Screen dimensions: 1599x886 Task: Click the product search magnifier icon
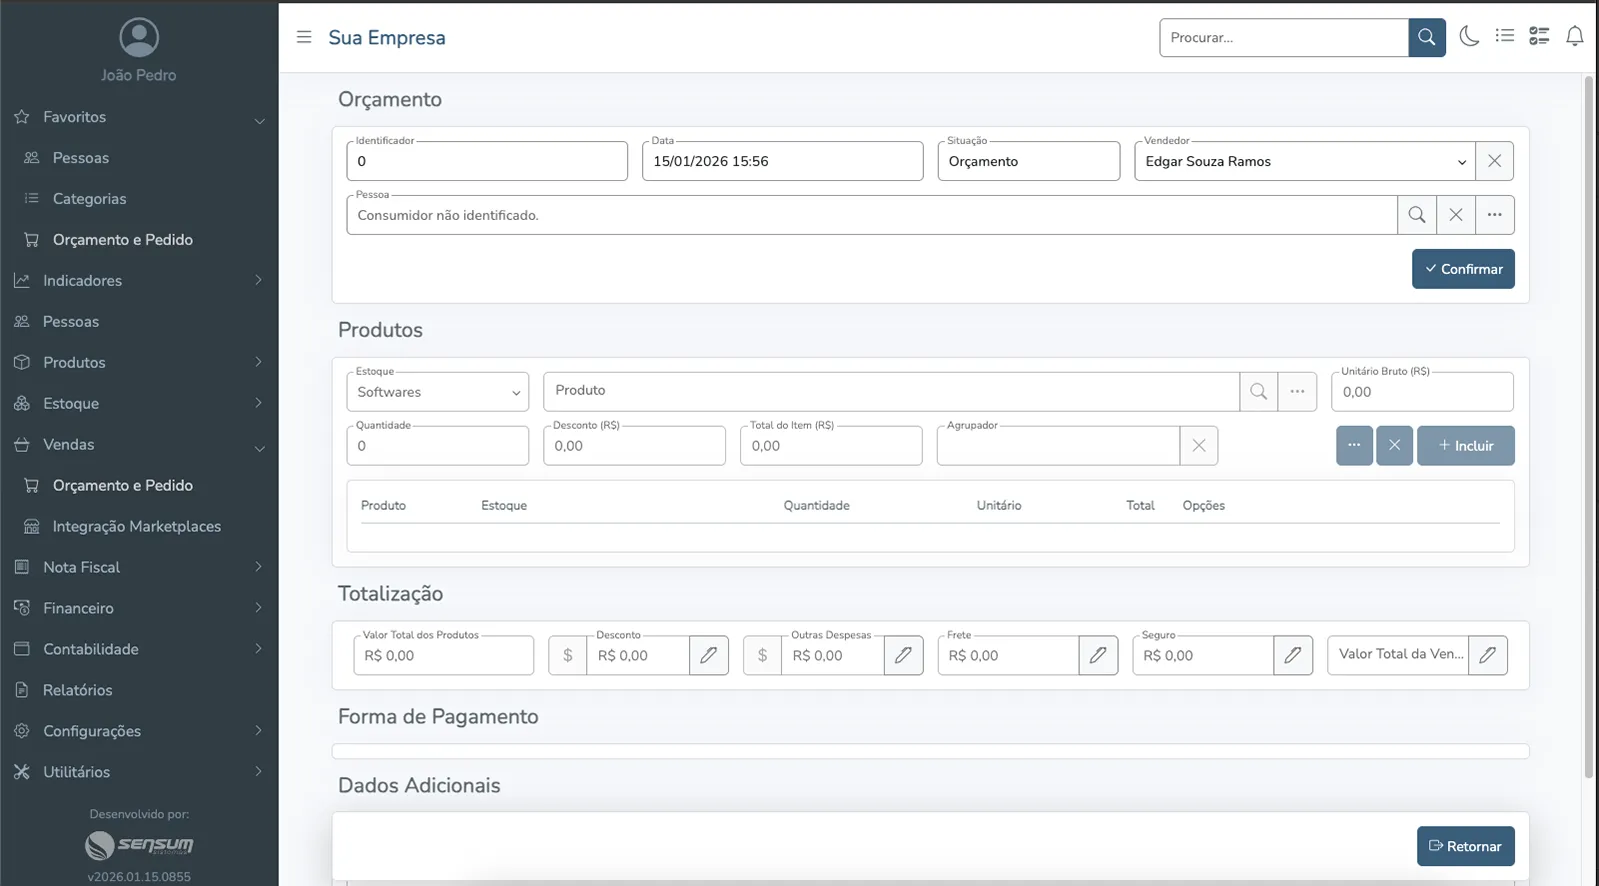[x=1258, y=392]
